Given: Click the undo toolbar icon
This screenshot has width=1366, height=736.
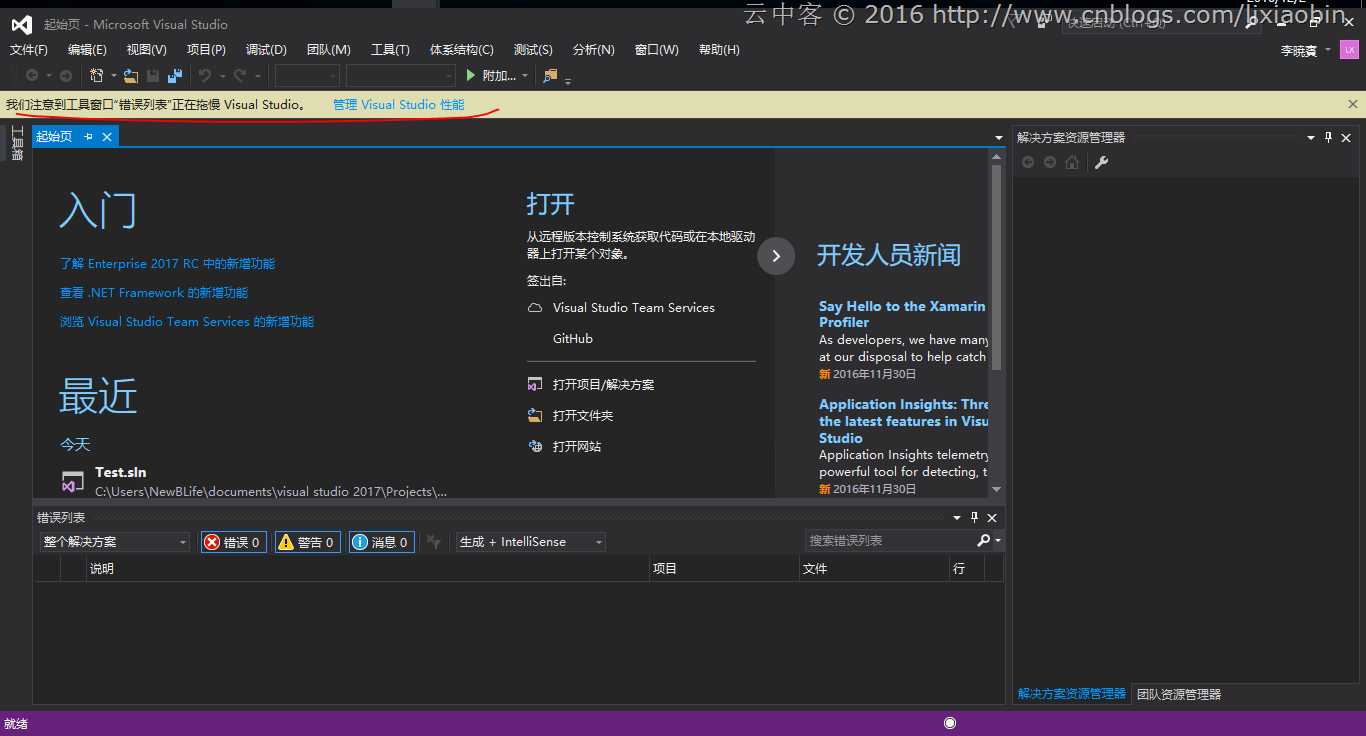Looking at the screenshot, I should (x=204, y=76).
